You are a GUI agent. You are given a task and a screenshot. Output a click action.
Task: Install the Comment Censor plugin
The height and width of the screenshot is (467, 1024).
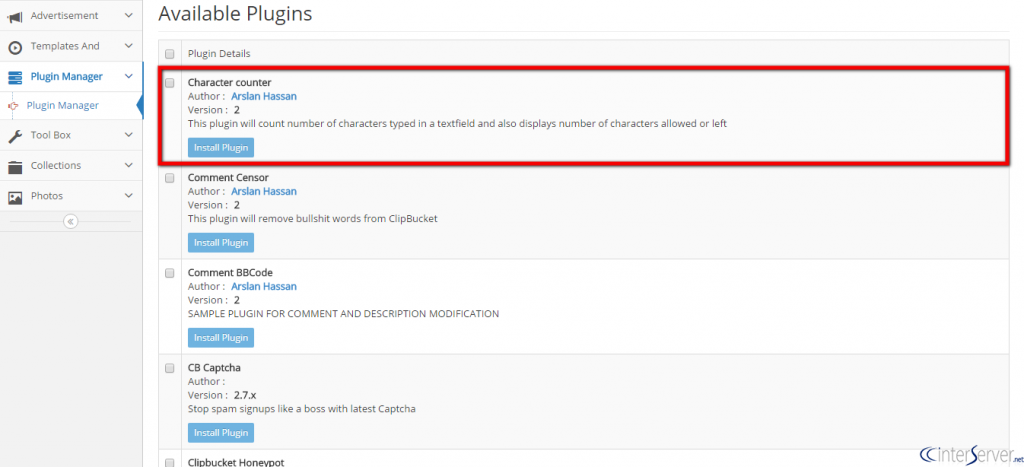[221, 242]
